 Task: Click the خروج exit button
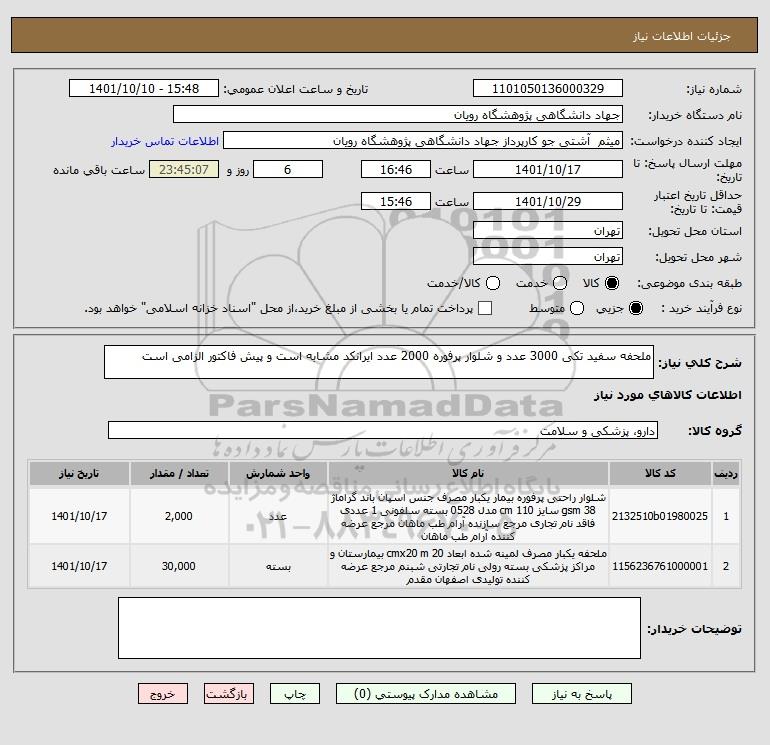pyautogui.click(x=163, y=694)
